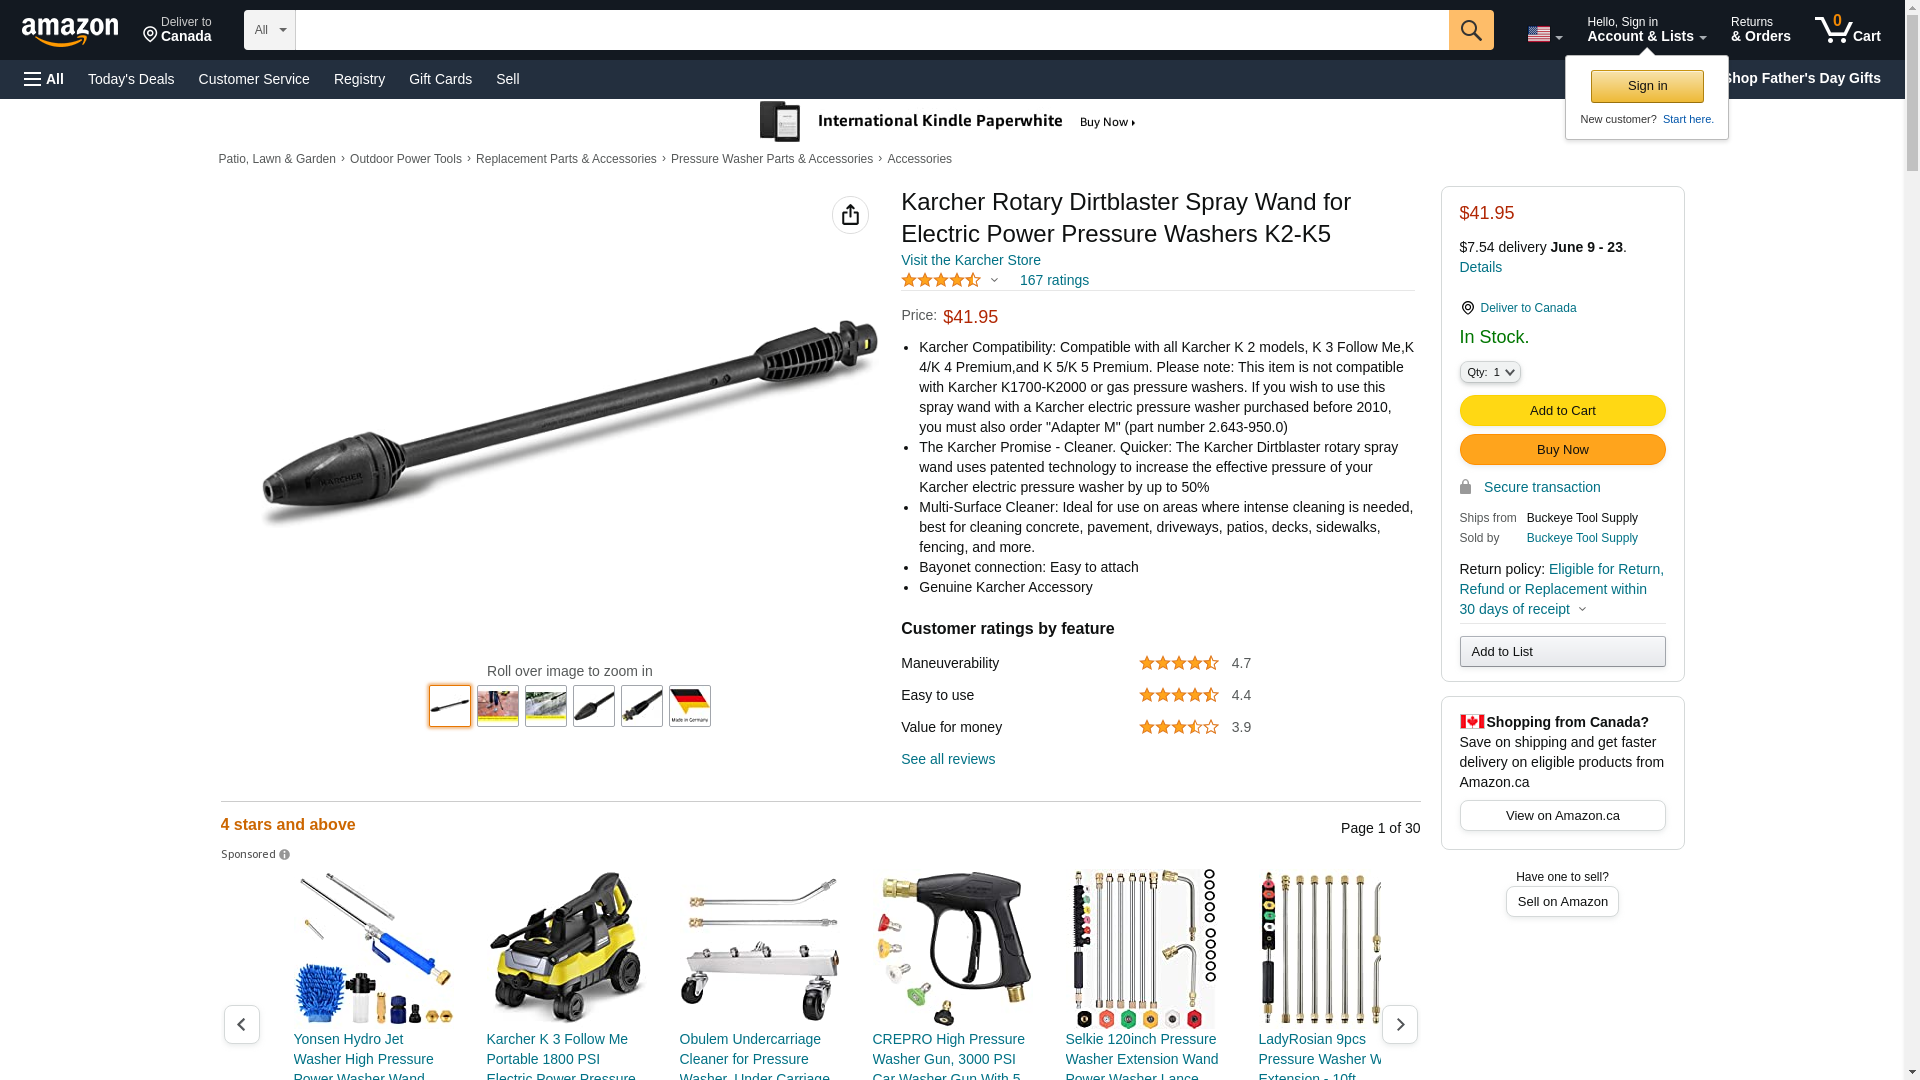Select the Made in Germany flag thumbnail
Screen dimensions: 1920x1080
coord(690,706)
